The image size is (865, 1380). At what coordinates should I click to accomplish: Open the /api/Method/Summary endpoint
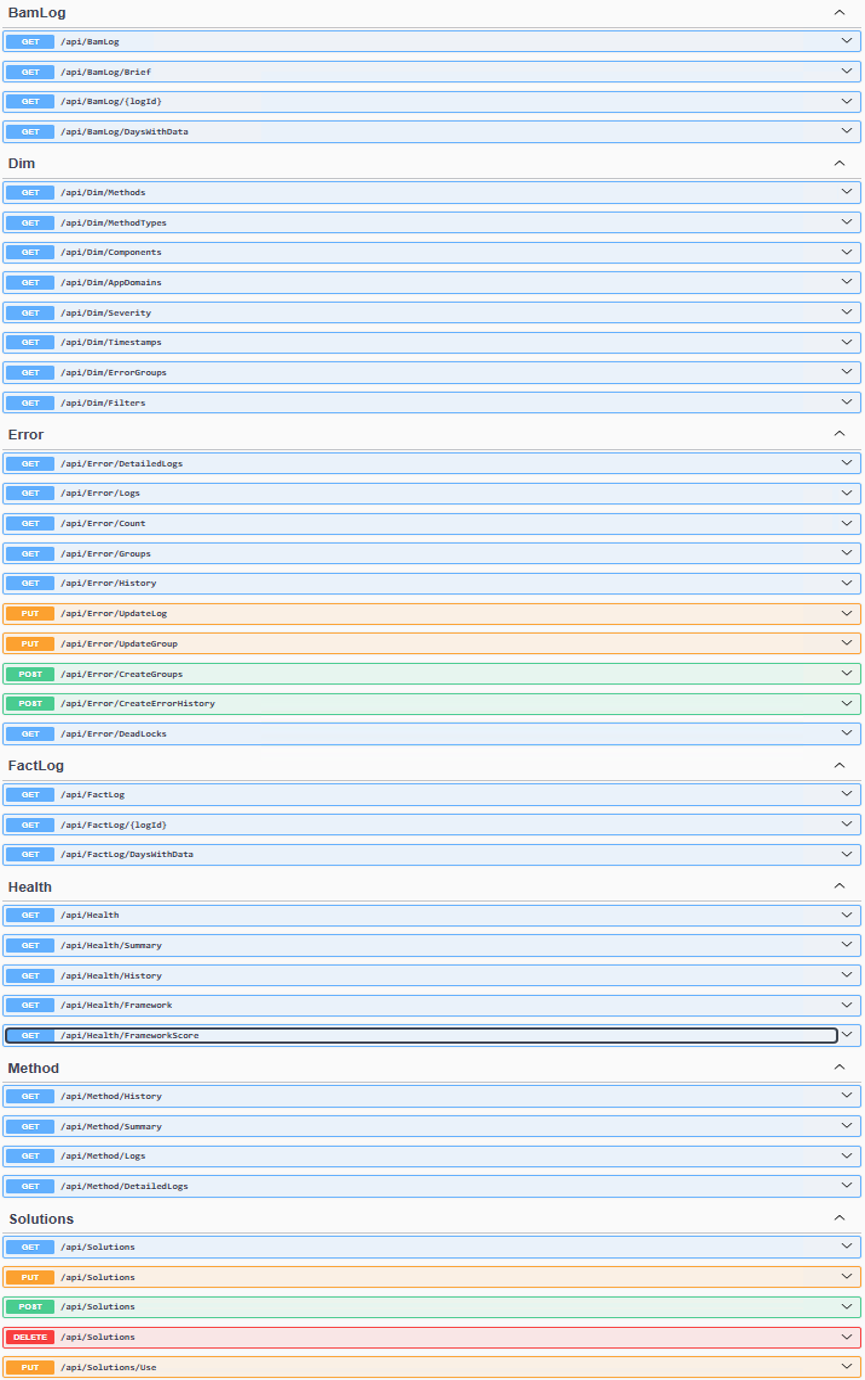pos(432,1126)
